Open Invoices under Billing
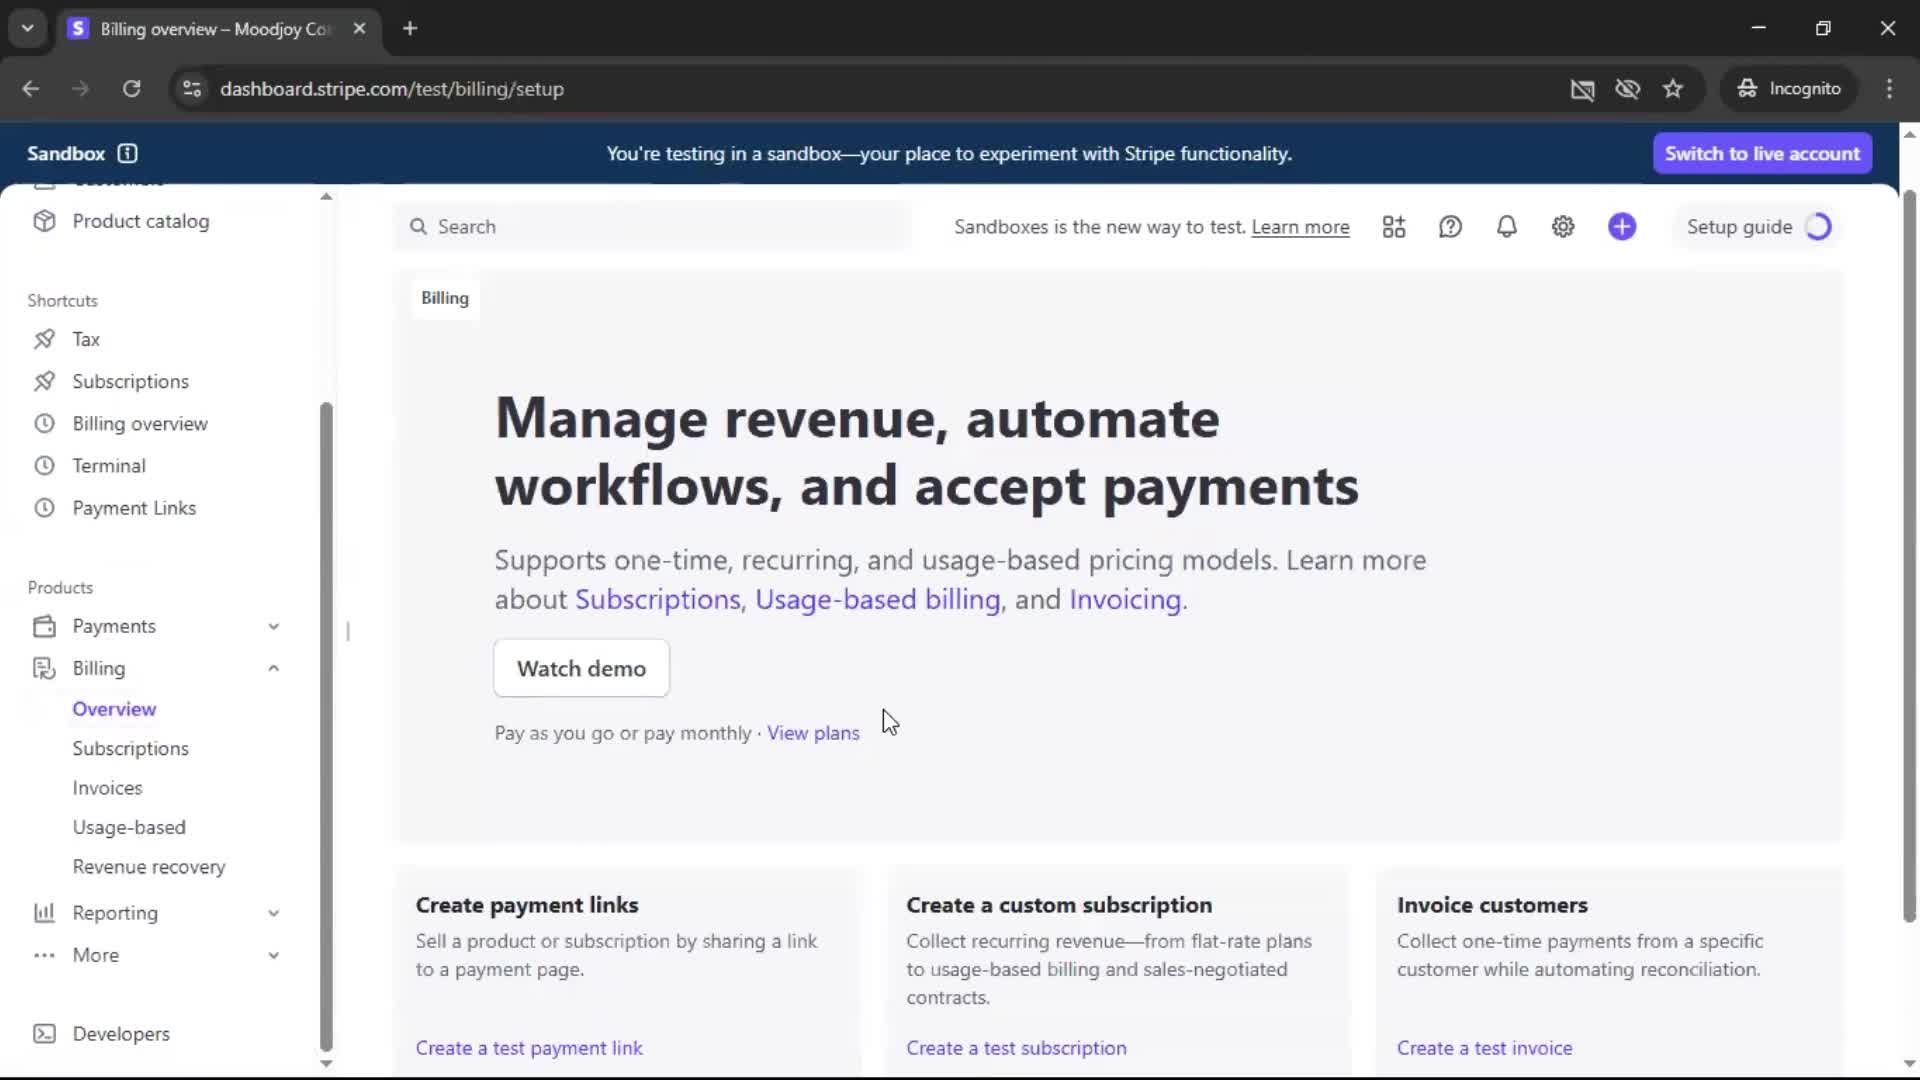Image resolution: width=1920 pixels, height=1080 pixels. (x=107, y=788)
